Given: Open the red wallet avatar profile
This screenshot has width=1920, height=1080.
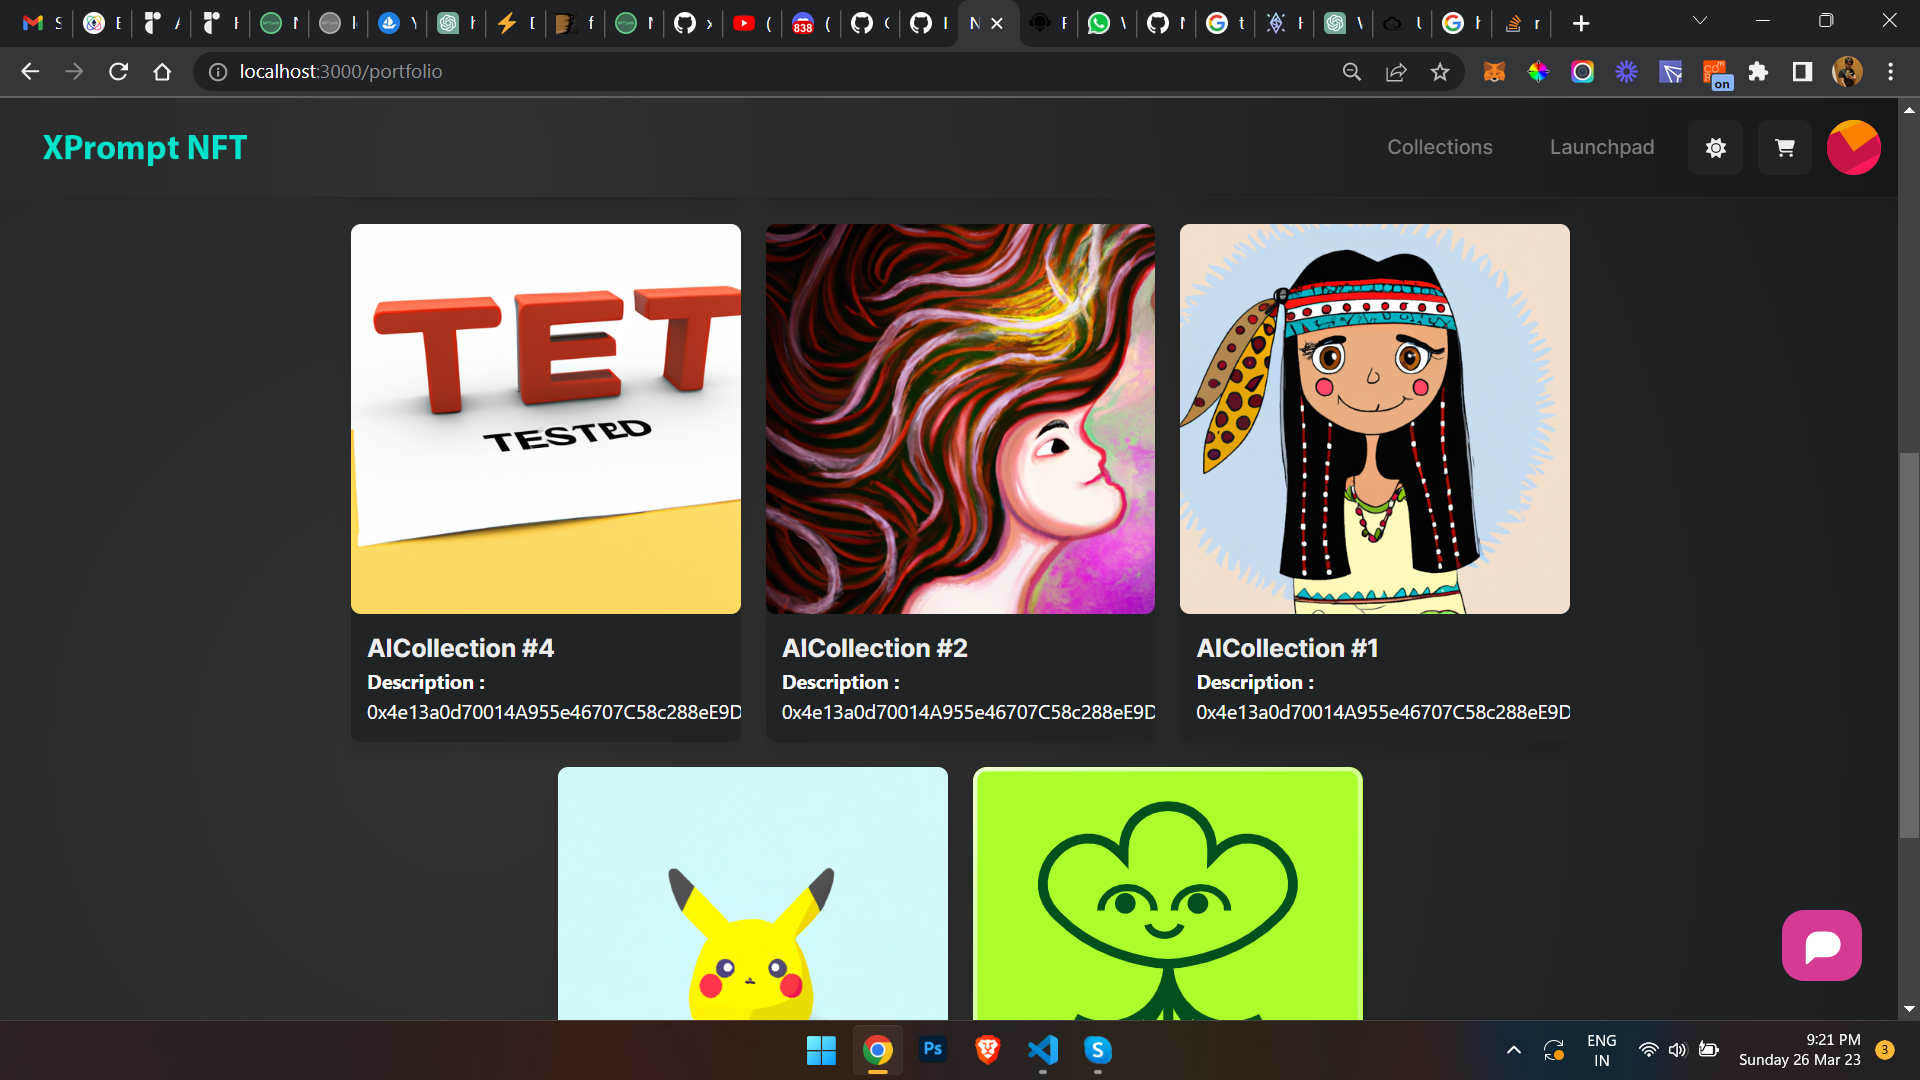Looking at the screenshot, I should (1853, 148).
